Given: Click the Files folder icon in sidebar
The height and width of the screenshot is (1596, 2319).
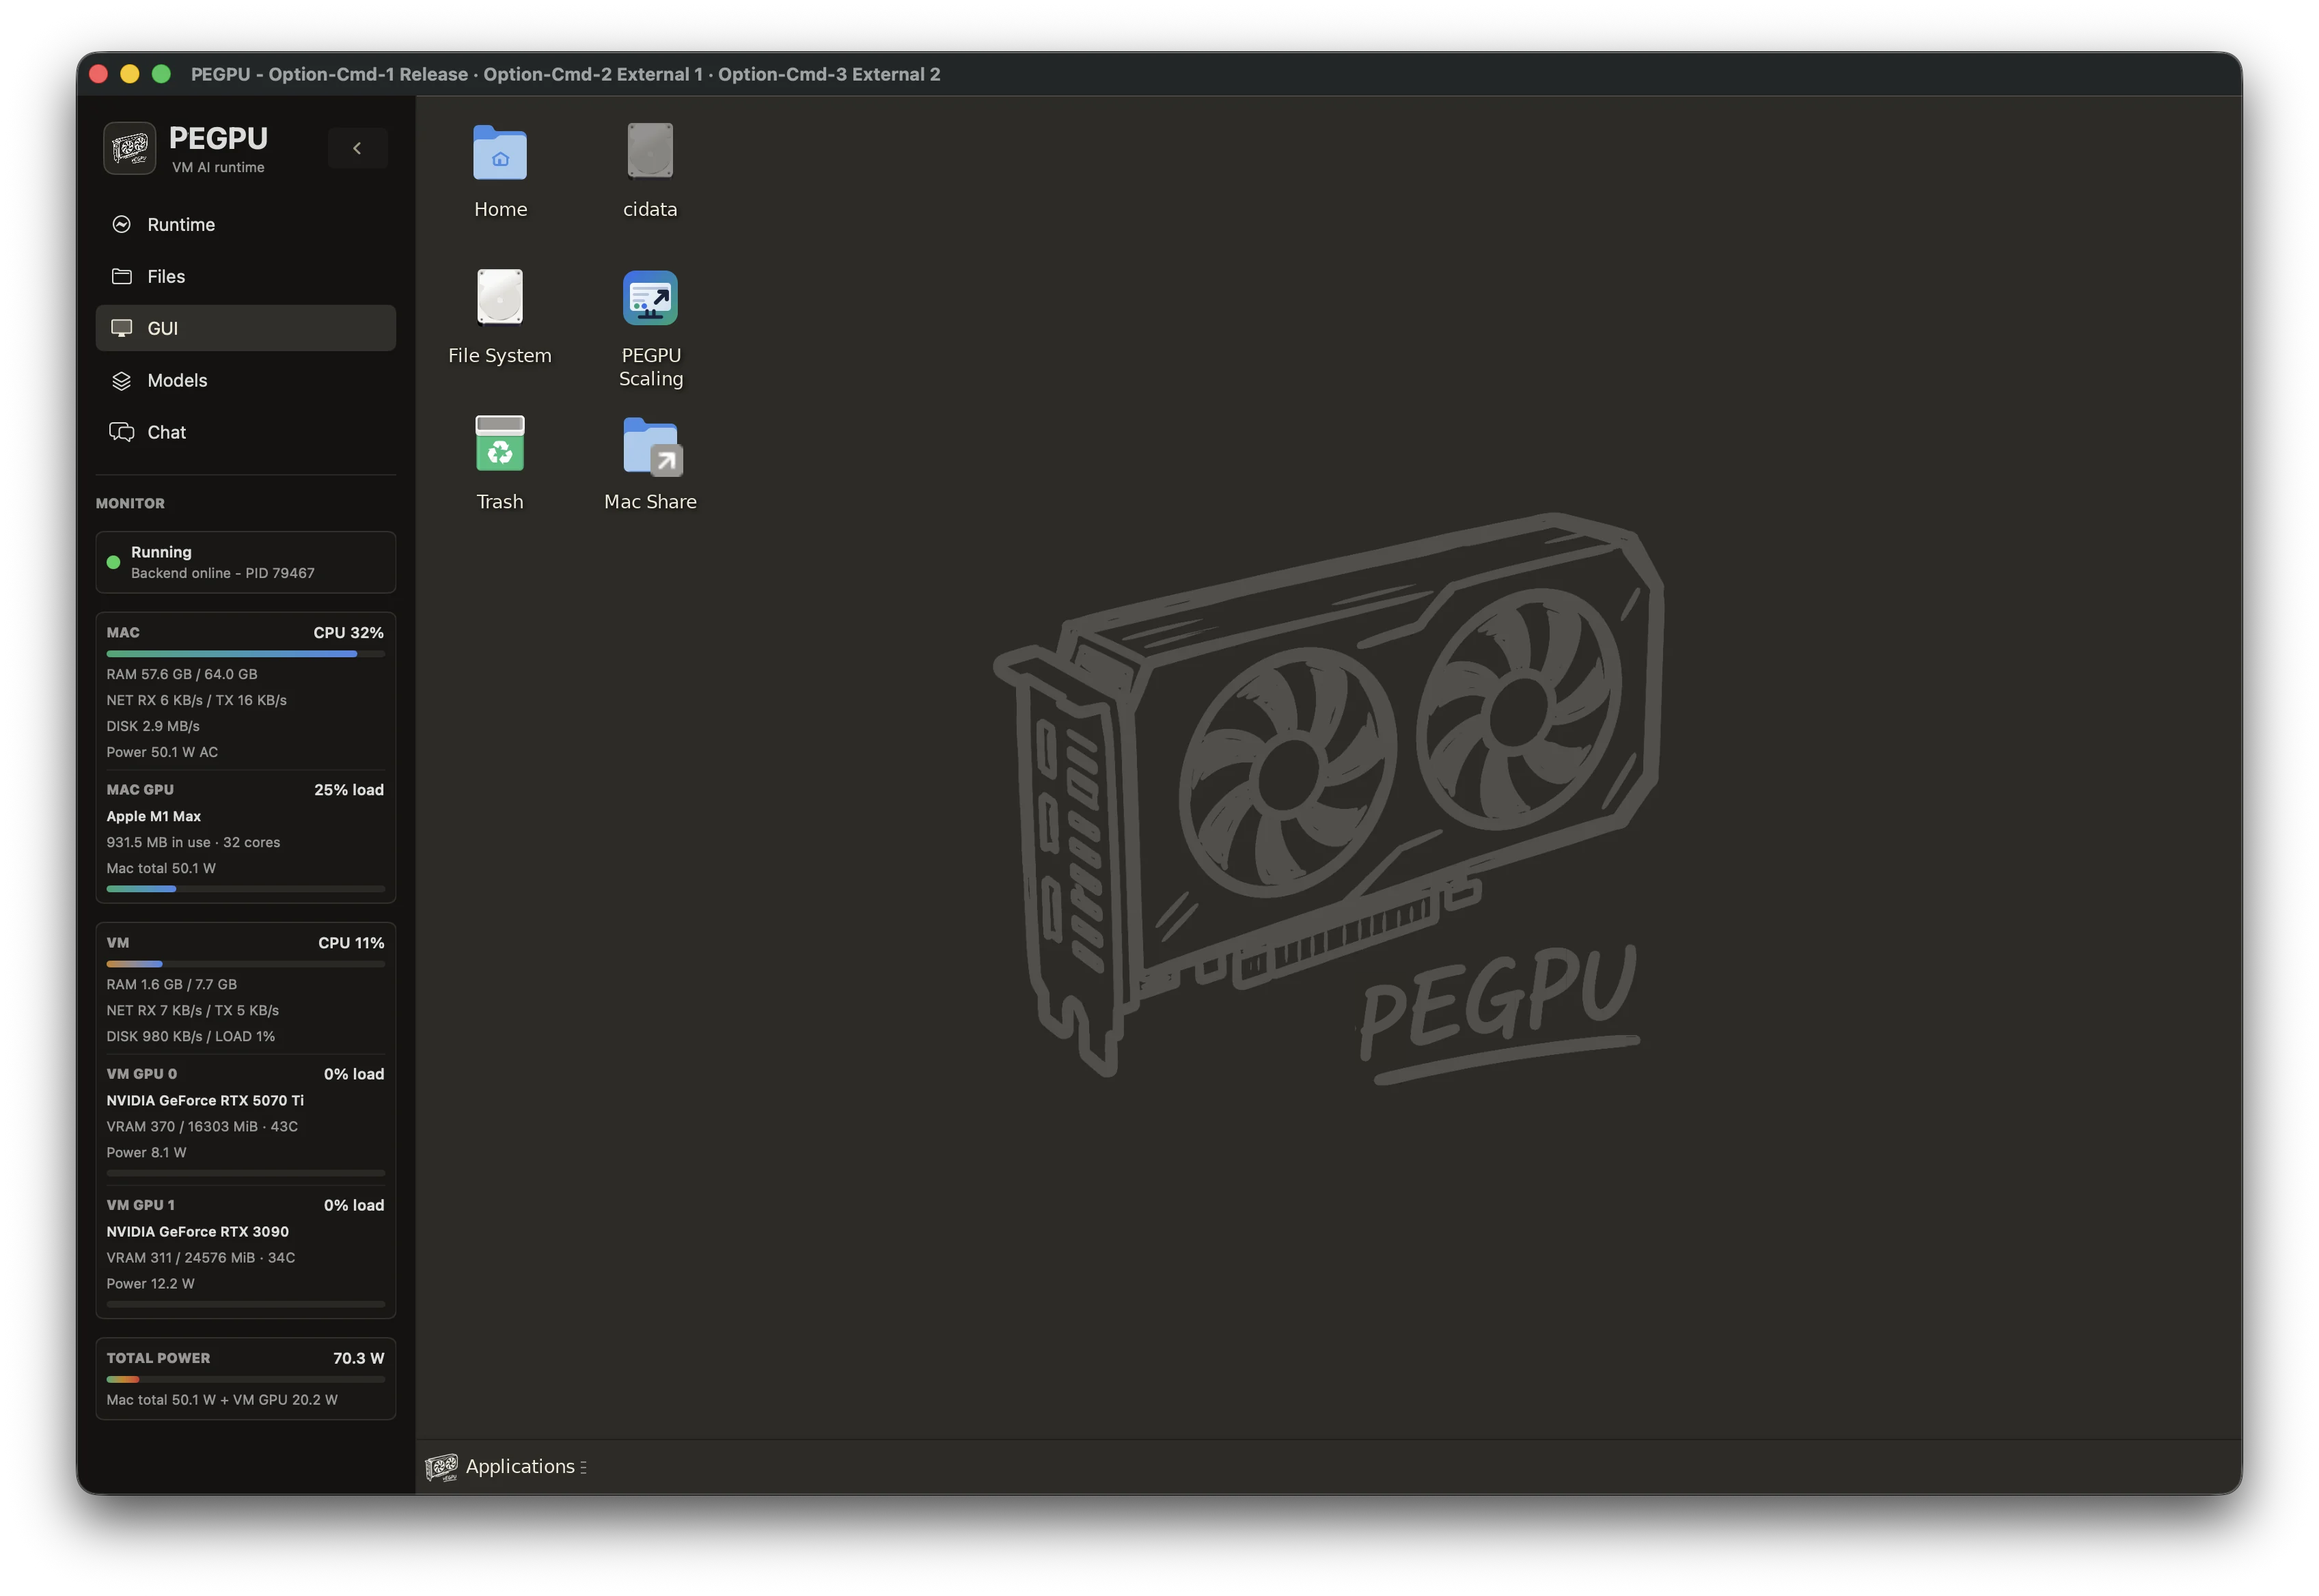Looking at the screenshot, I should point(122,276).
